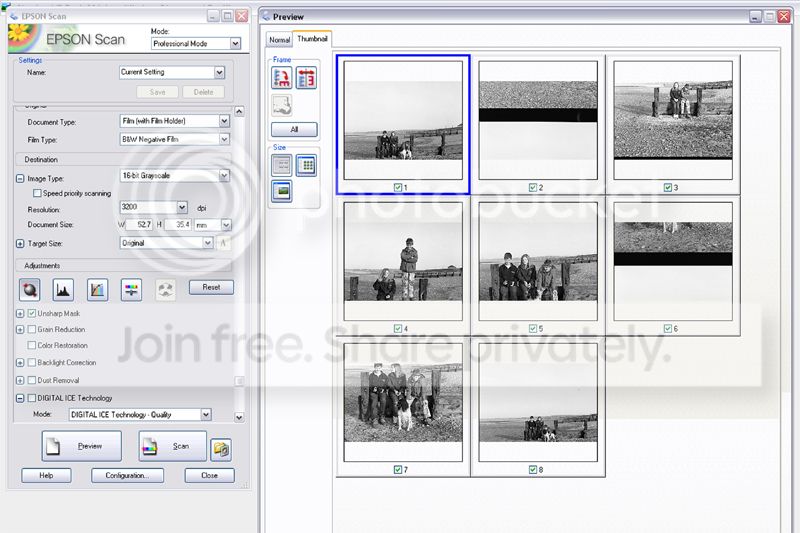Click the Document Size height field
Viewport: 800px width, 533px height.
(178, 225)
